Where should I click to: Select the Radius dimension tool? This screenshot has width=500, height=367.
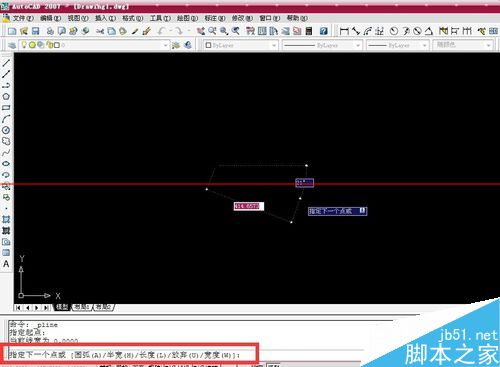(394, 31)
